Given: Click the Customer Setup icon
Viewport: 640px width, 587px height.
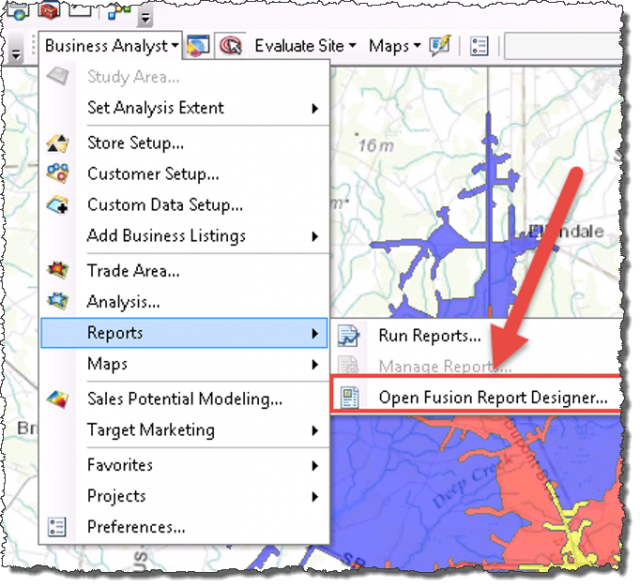Looking at the screenshot, I should 58,173.
